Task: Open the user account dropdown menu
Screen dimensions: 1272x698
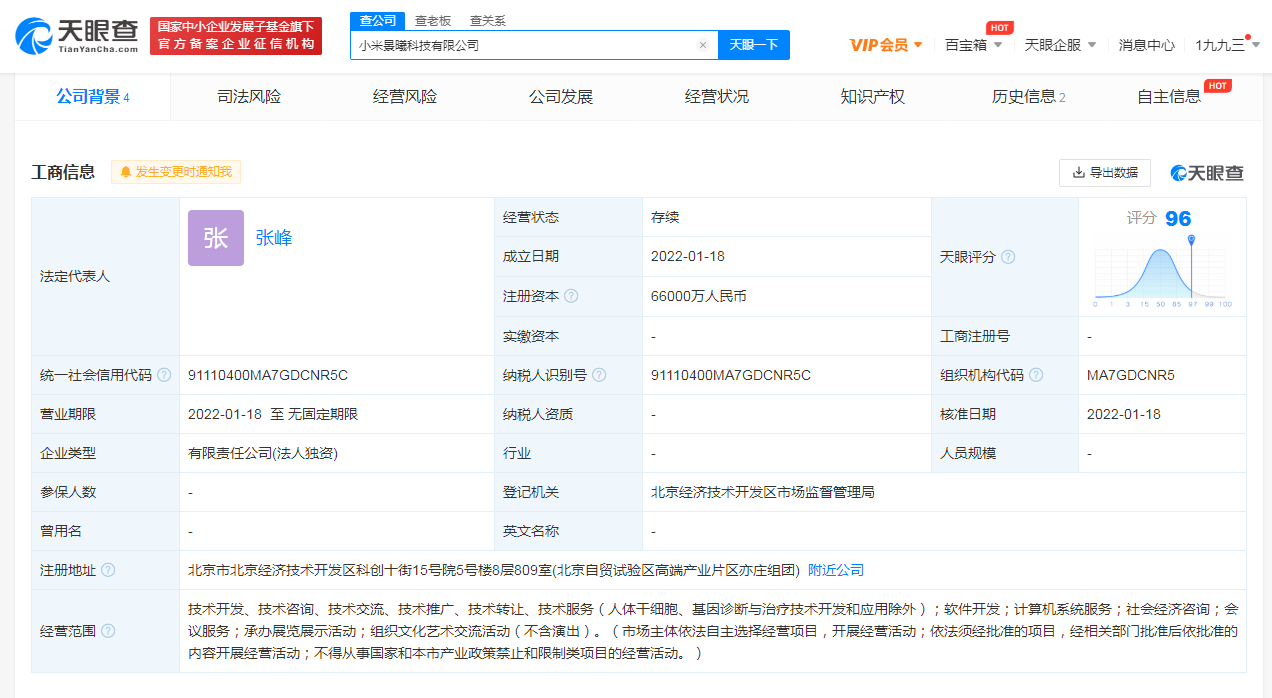Action: pyautogui.click(x=1226, y=45)
